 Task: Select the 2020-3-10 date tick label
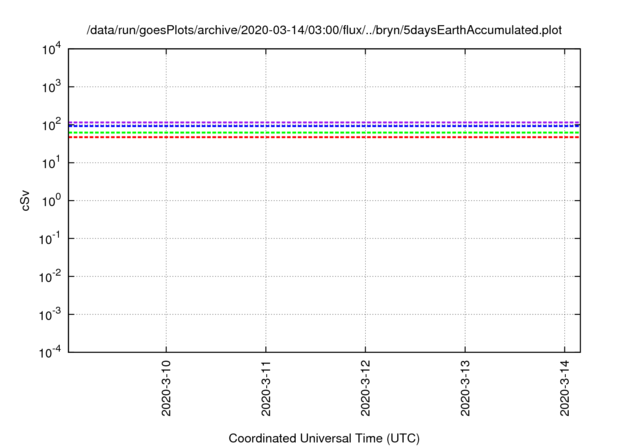166,389
